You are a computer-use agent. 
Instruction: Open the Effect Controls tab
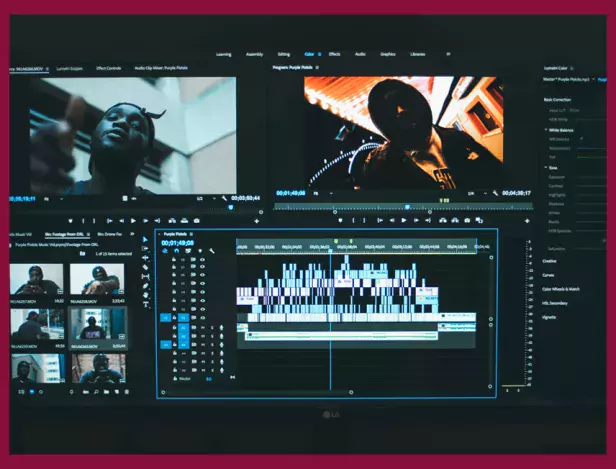[108, 68]
